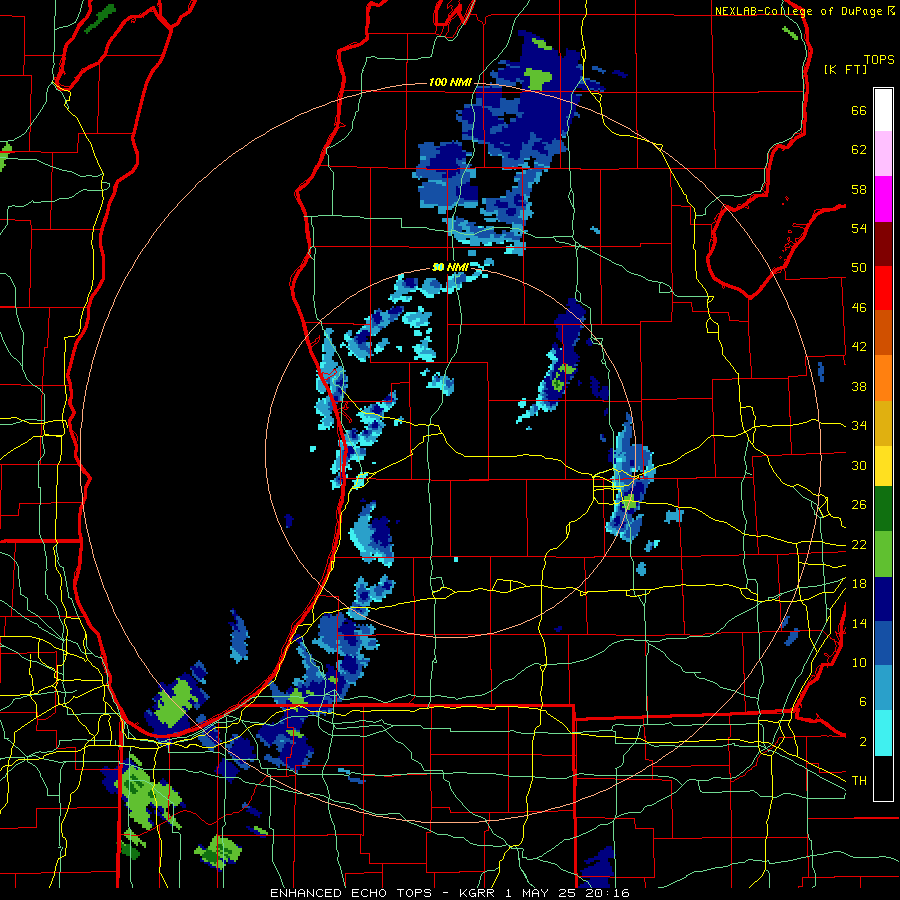Choose the yellow legend color block
The height and width of the screenshot is (900, 900).
(883, 466)
